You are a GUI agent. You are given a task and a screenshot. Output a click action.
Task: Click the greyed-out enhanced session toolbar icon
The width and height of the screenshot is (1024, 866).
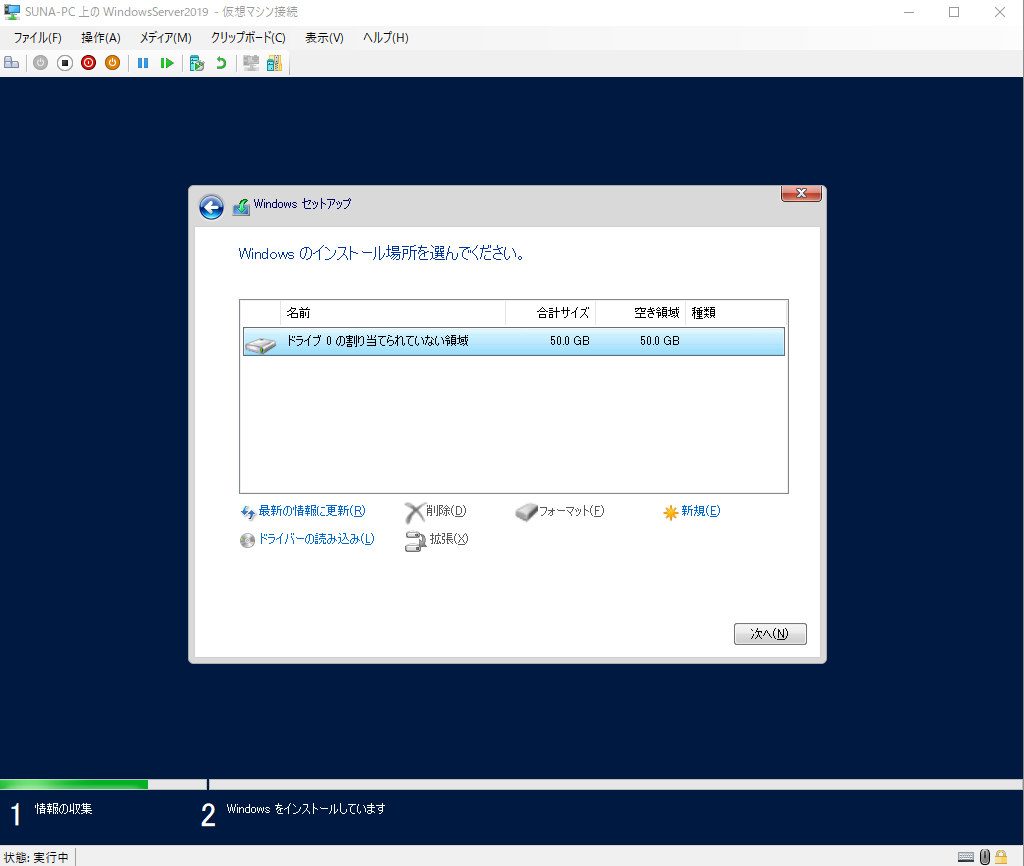click(251, 63)
